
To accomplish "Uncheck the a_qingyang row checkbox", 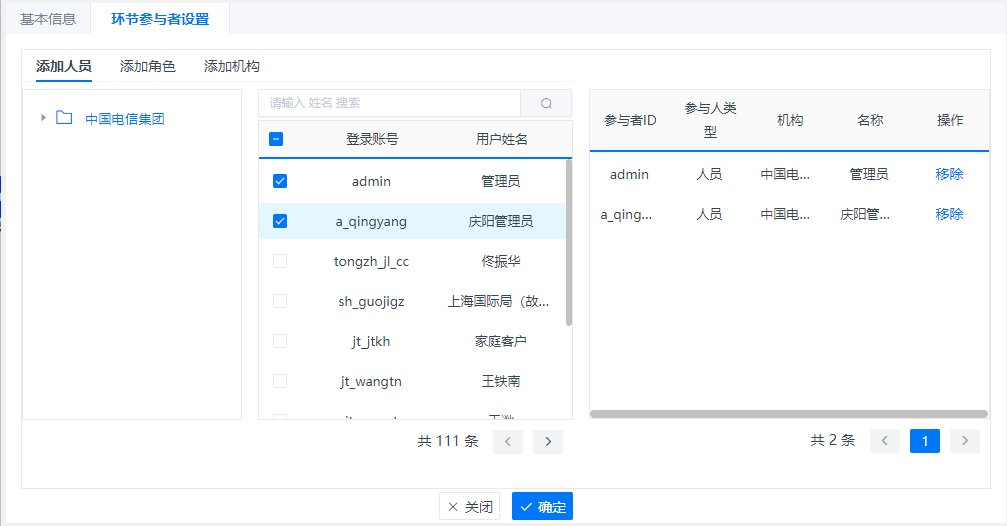I will pos(280,221).
